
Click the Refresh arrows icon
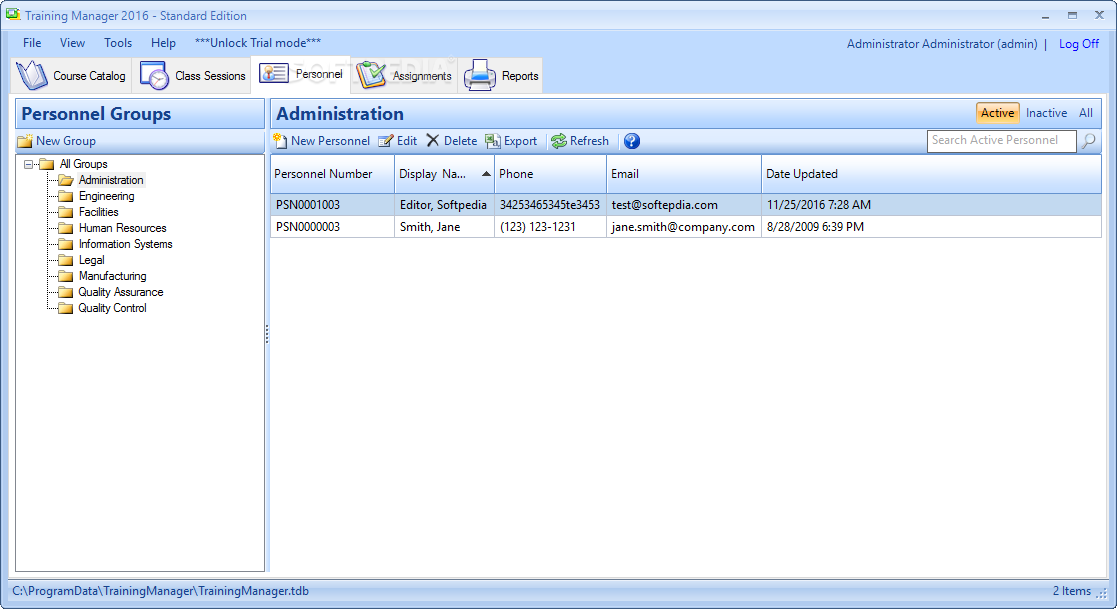[x=559, y=141]
